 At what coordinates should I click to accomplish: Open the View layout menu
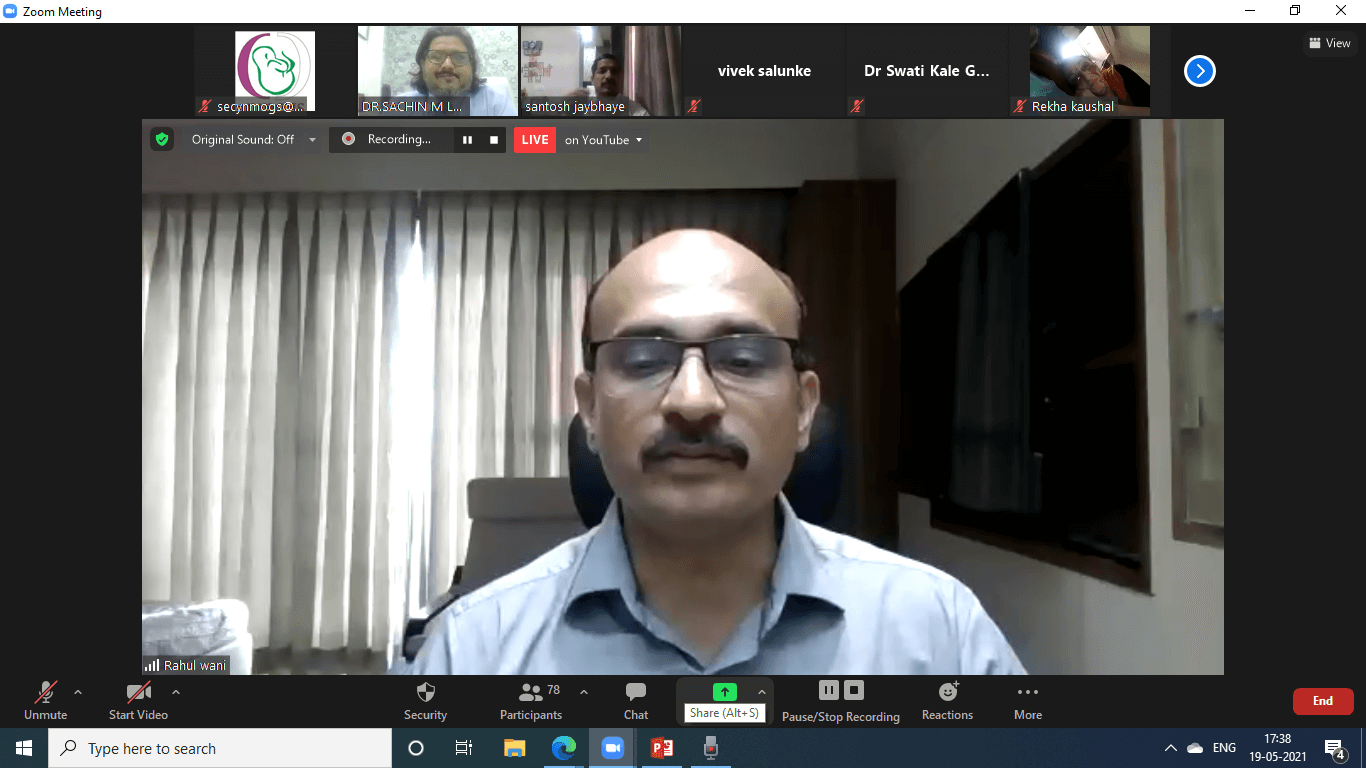pyautogui.click(x=1330, y=43)
